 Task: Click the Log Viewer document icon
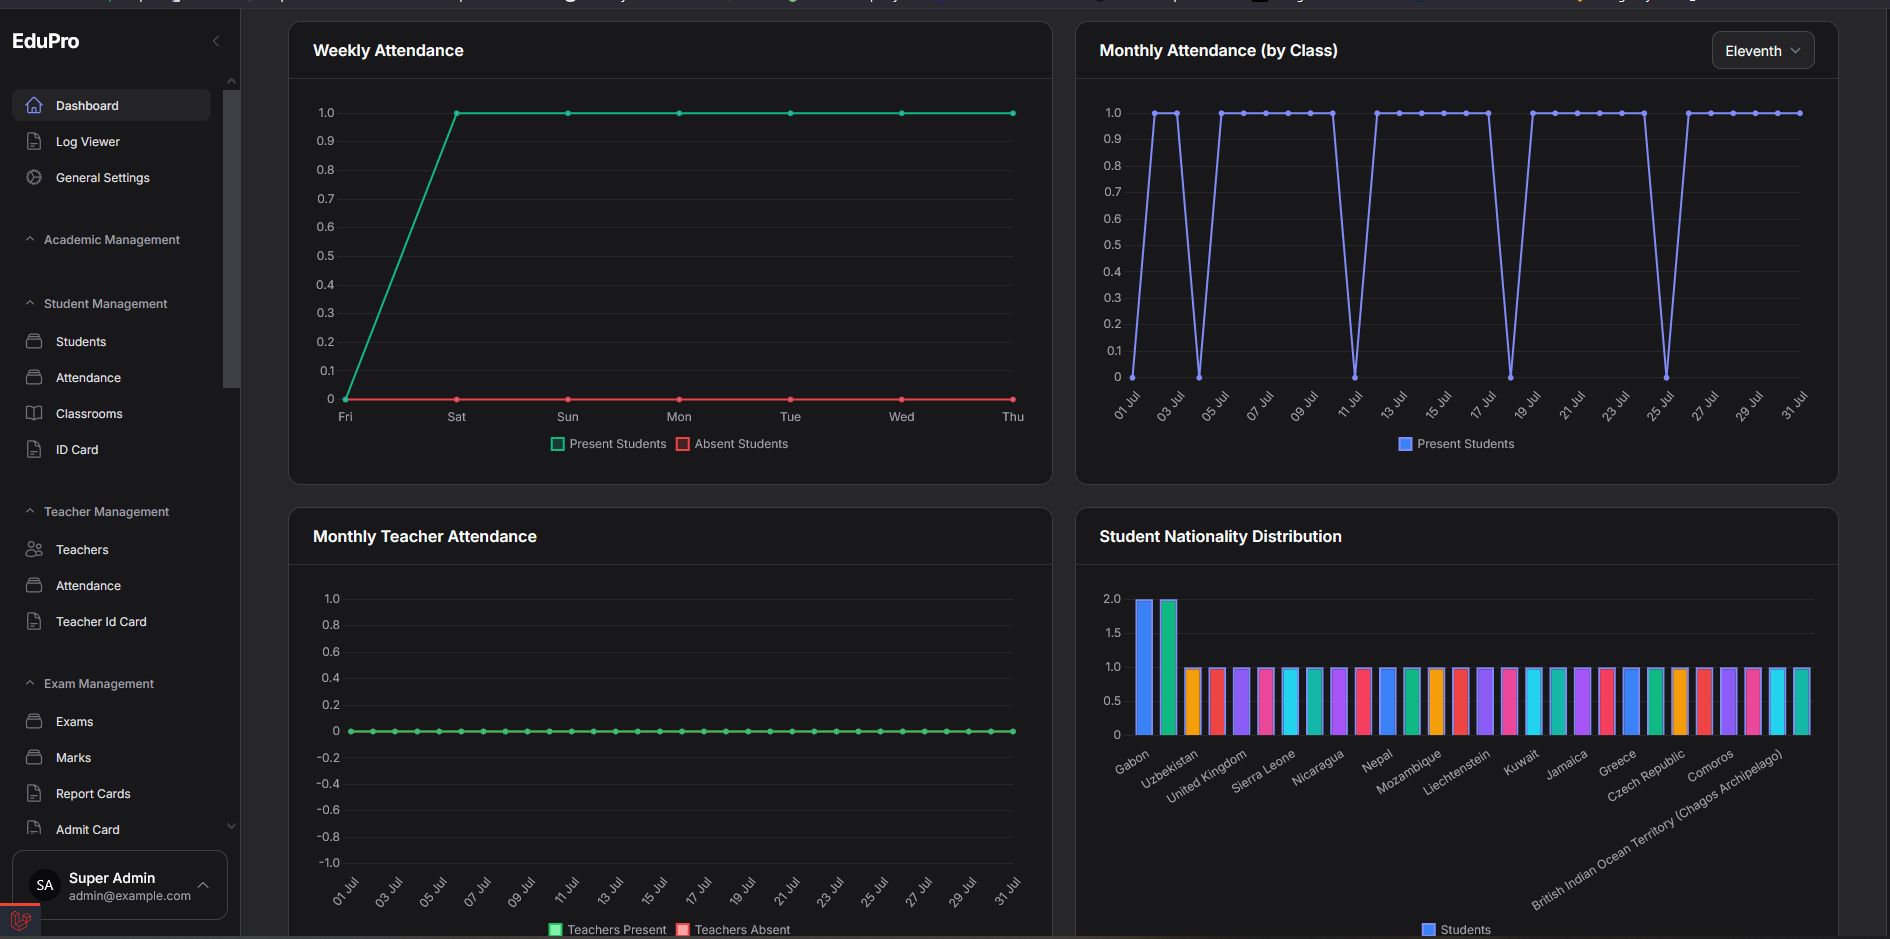coord(34,141)
